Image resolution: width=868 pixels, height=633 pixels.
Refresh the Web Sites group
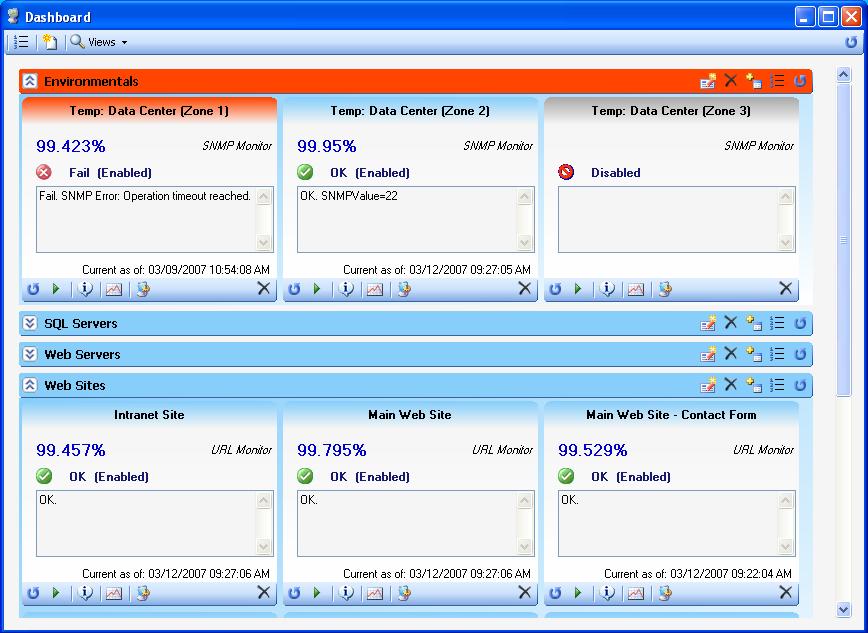coord(800,385)
